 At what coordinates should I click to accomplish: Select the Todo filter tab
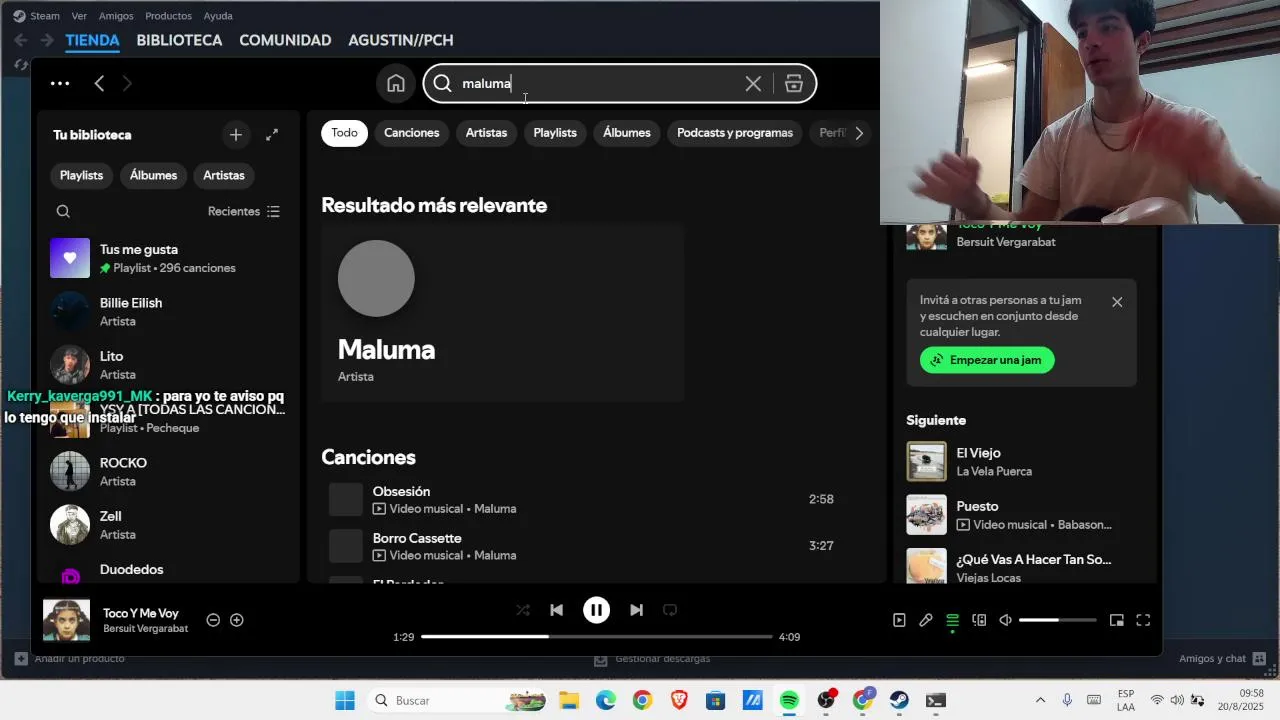[345, 133]
